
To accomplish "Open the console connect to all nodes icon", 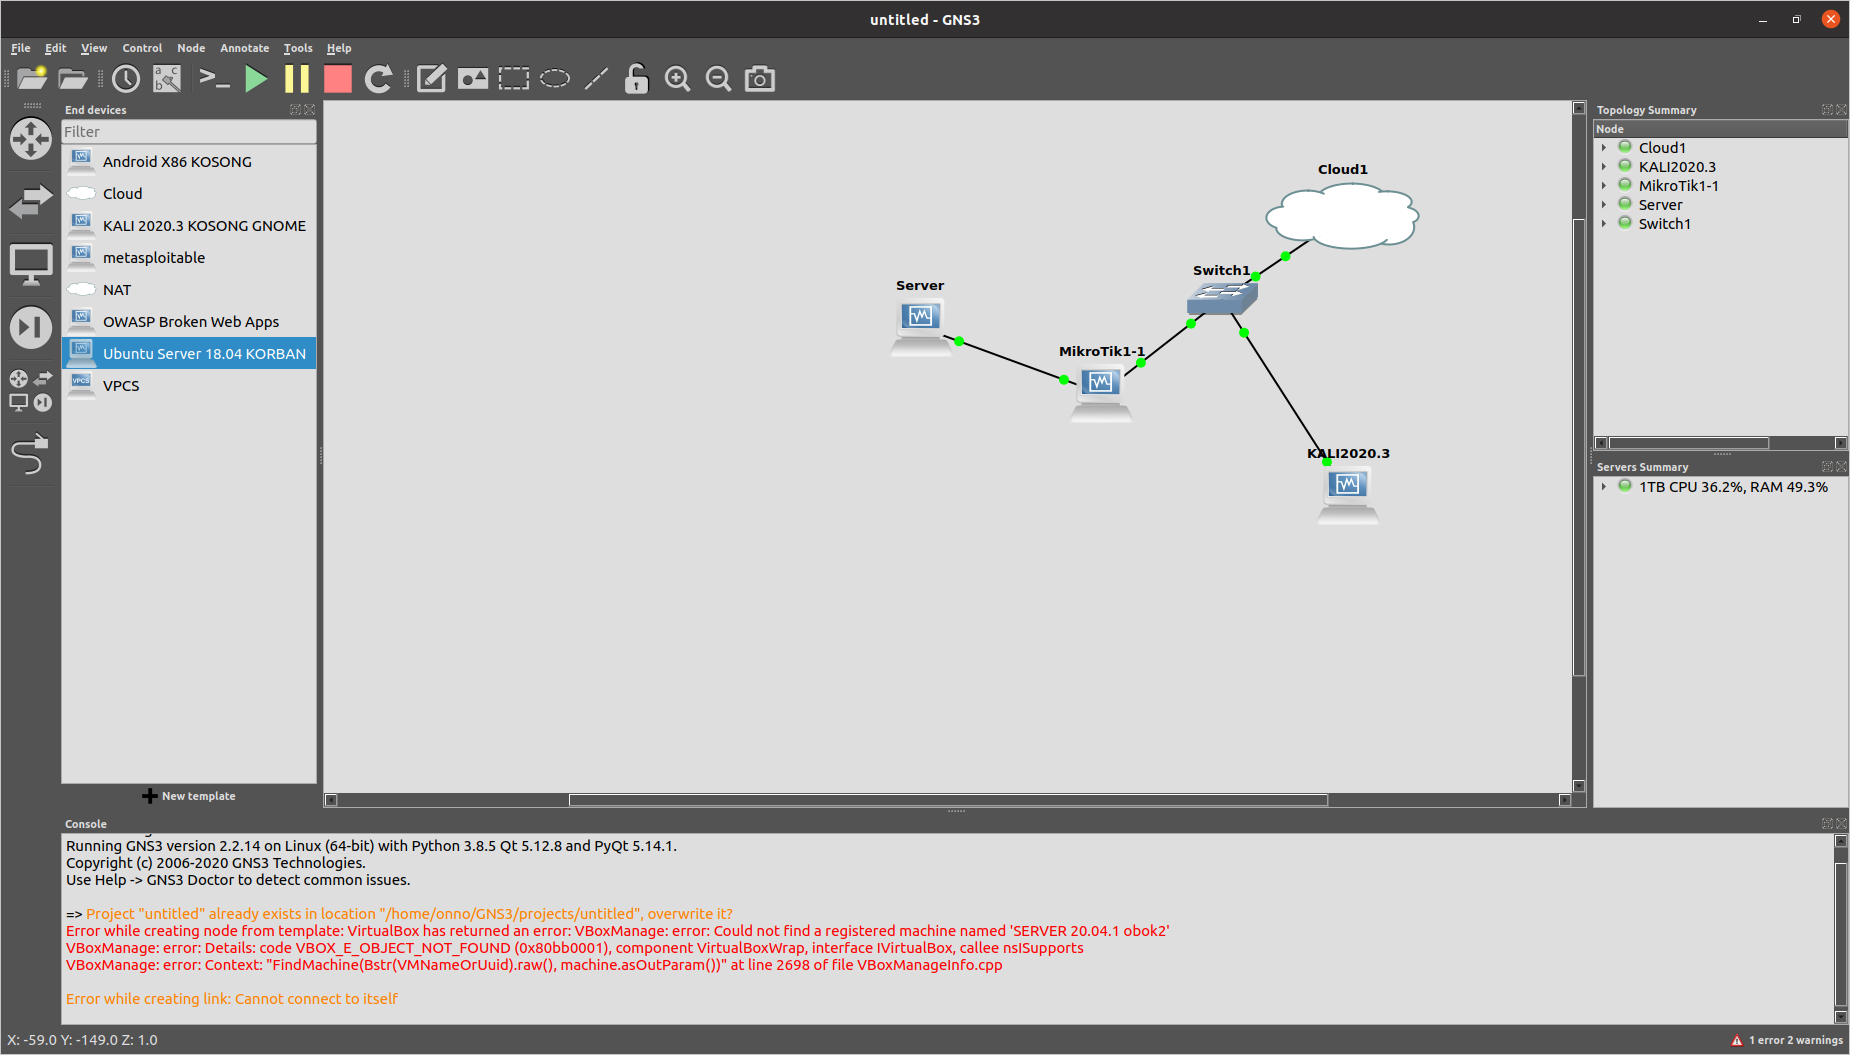I will (x=214, y=79).
